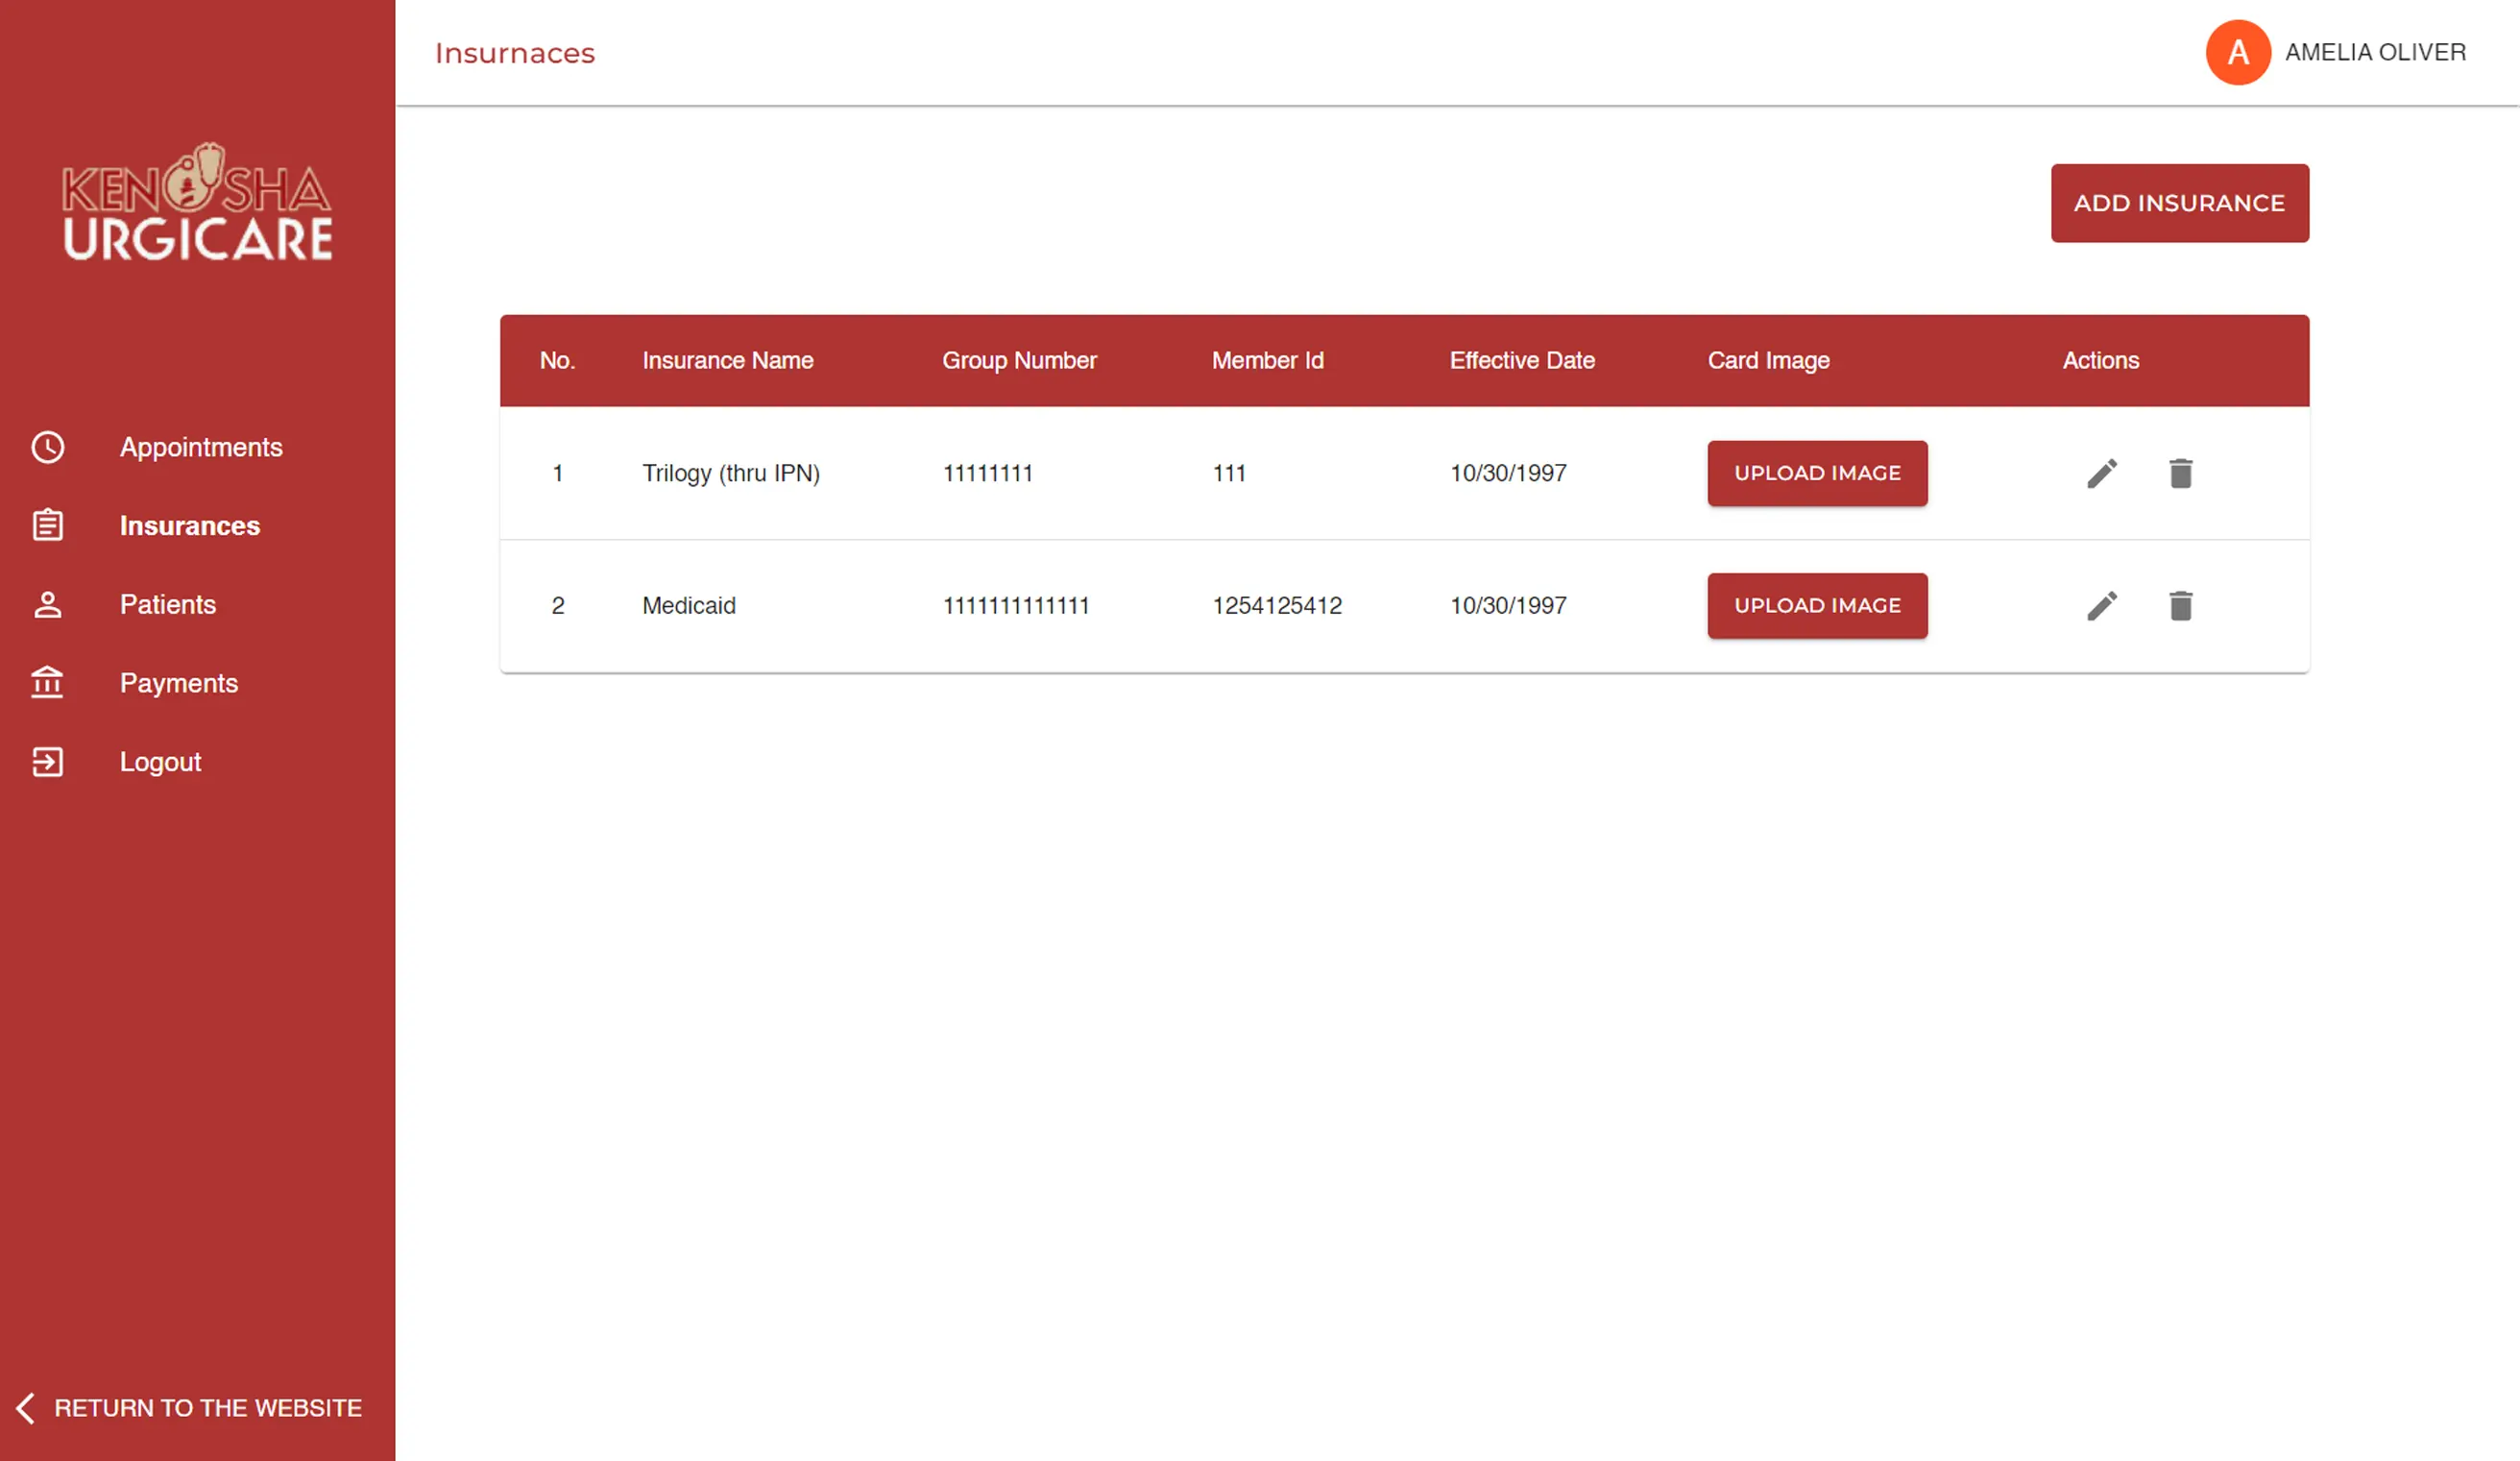Select the clipboard icon for Insurances

point(47,525)
